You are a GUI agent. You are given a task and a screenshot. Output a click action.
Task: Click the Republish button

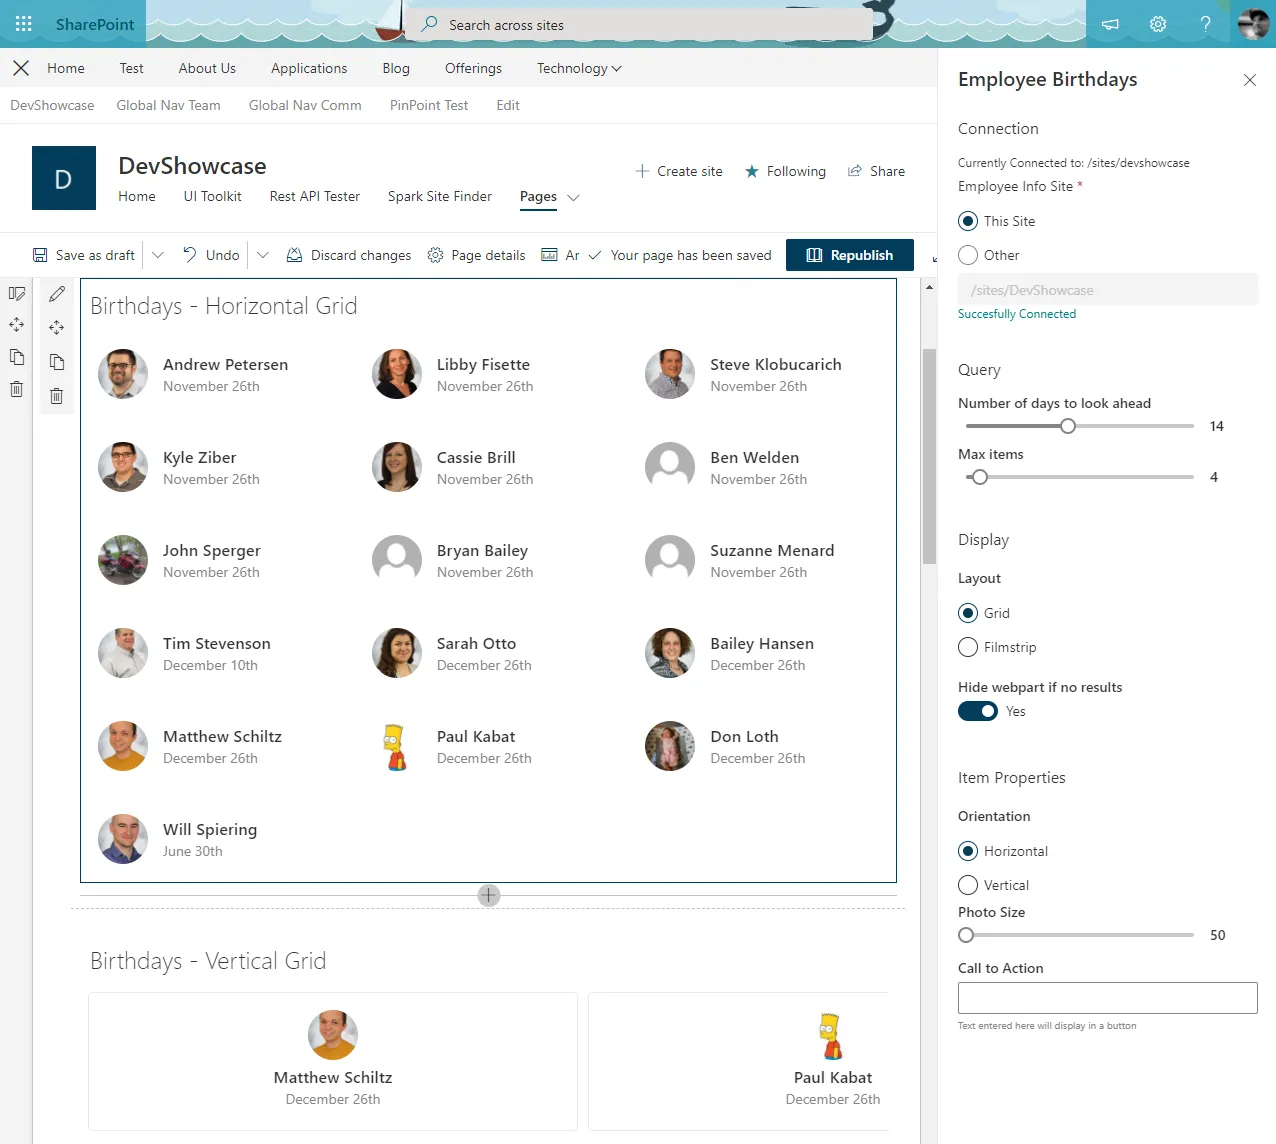pyautogui.click(x=850, y=255)
